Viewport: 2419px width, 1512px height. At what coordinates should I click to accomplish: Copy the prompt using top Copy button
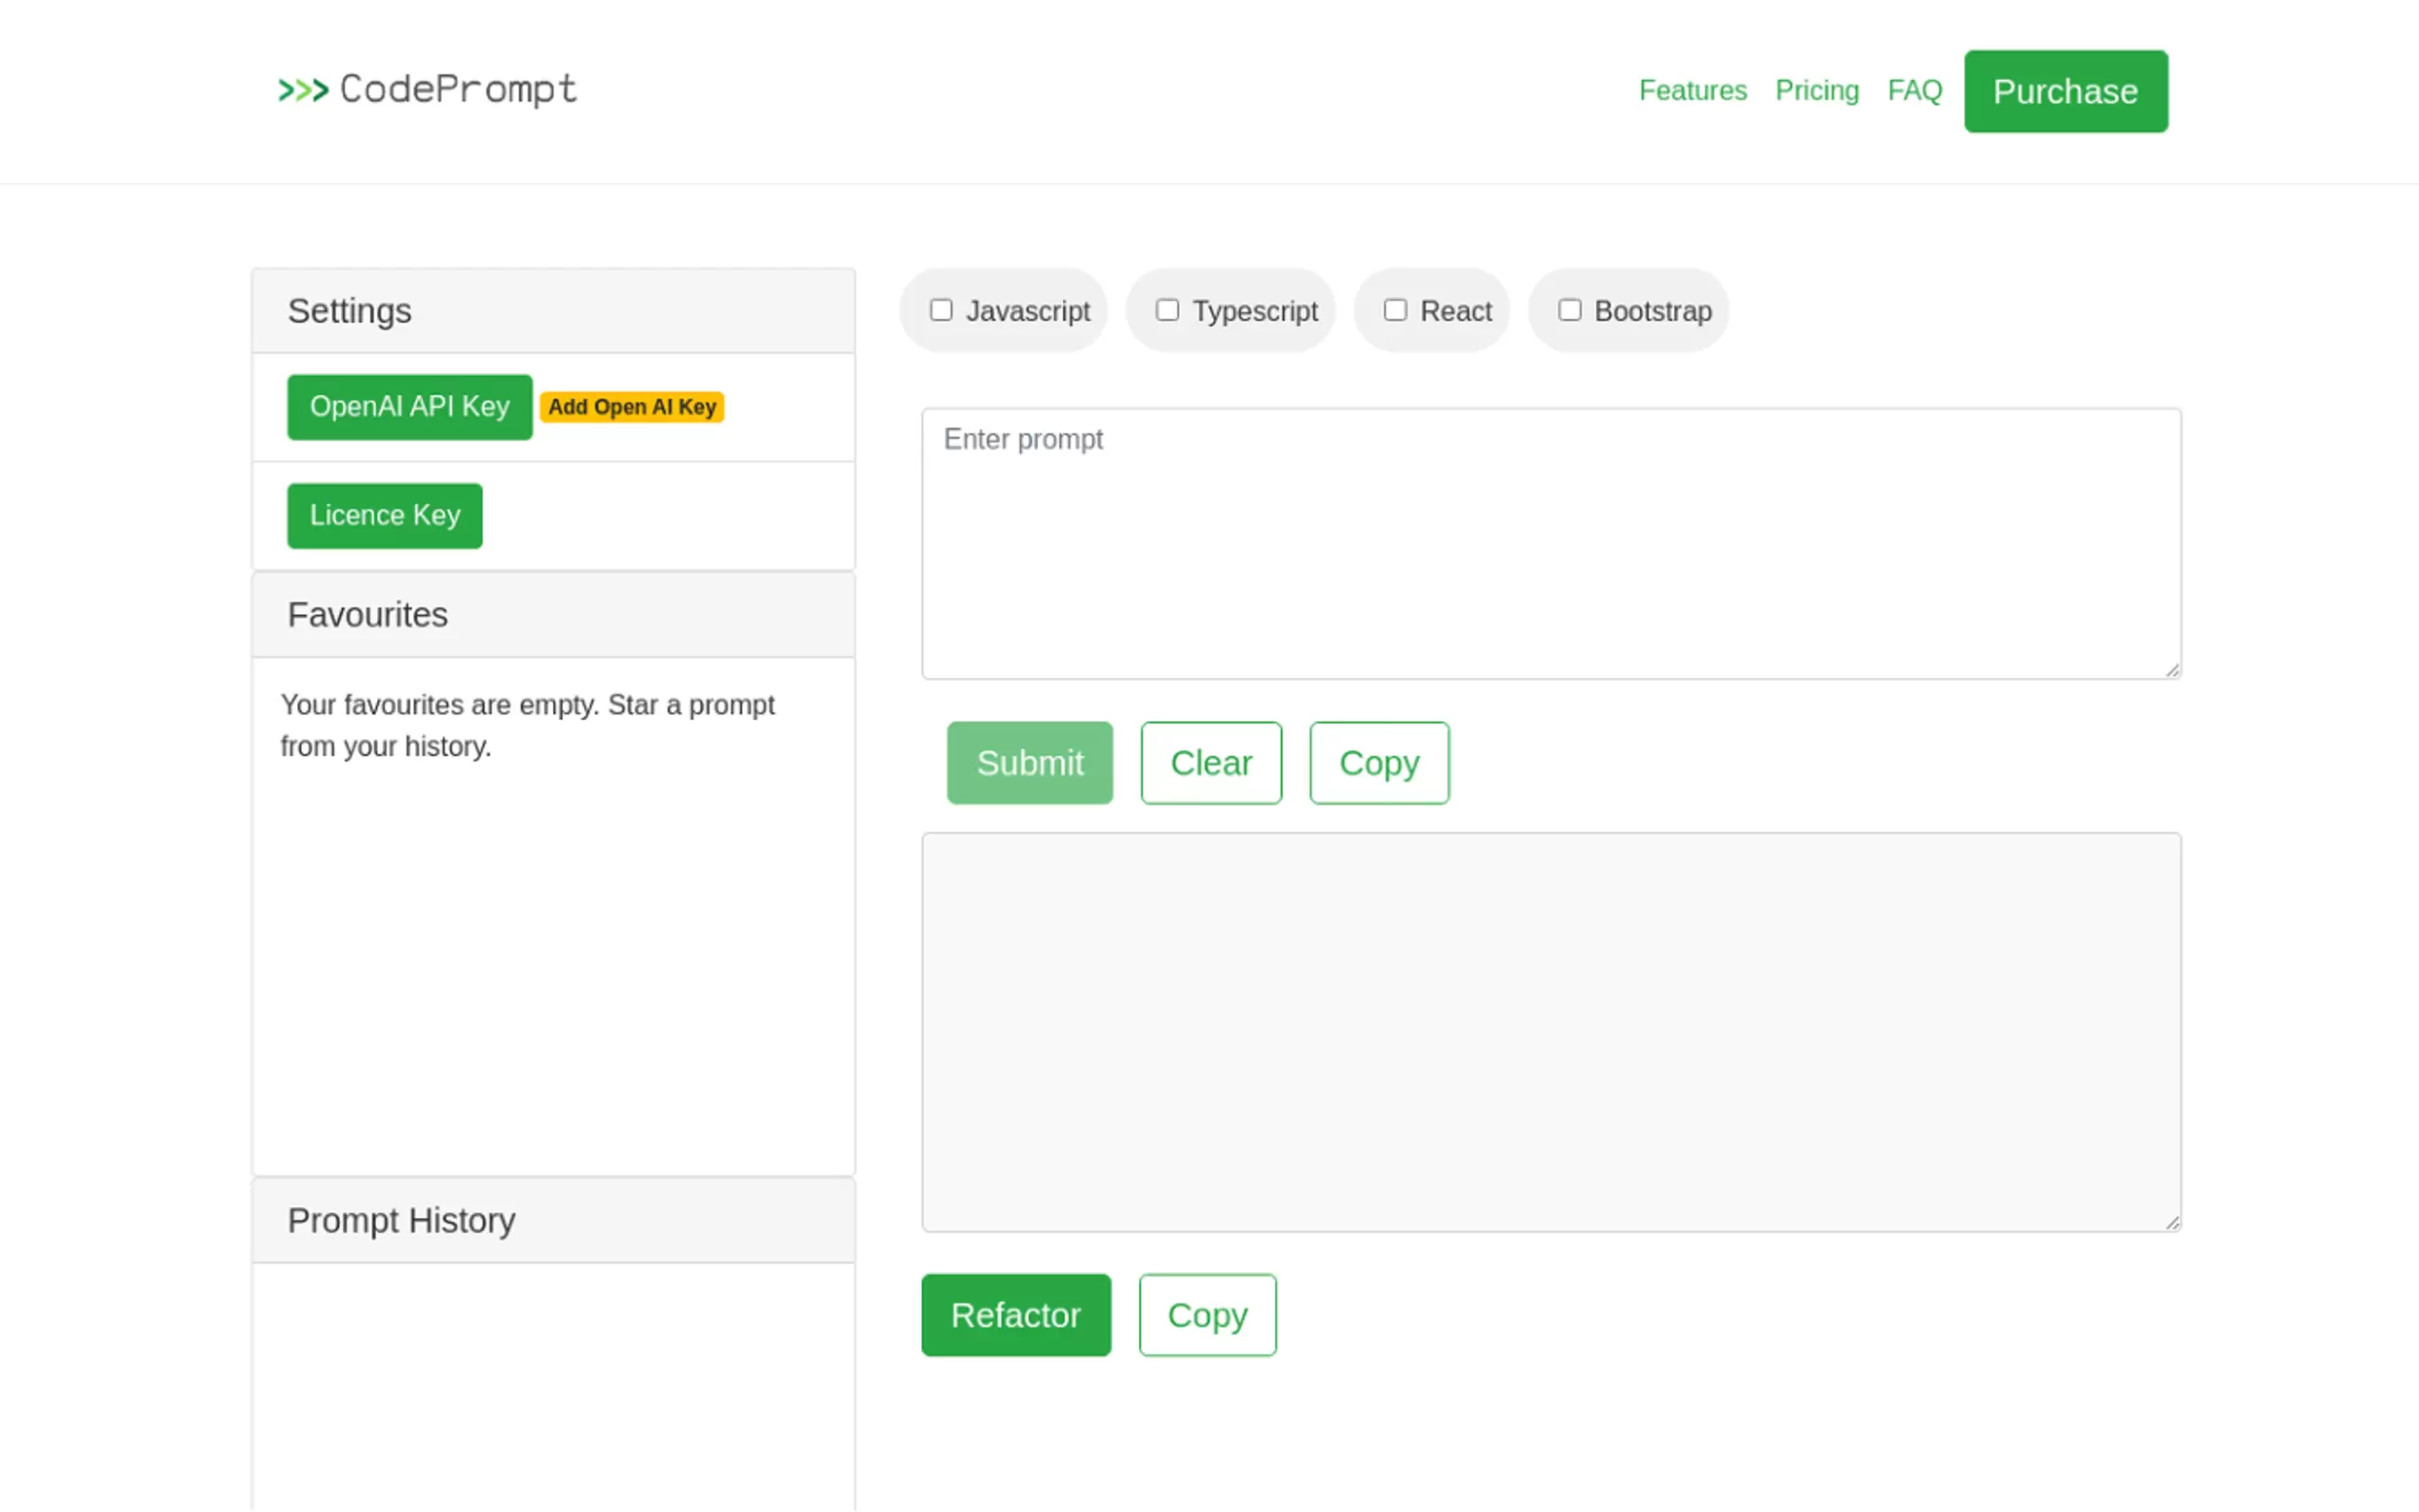1378,763
